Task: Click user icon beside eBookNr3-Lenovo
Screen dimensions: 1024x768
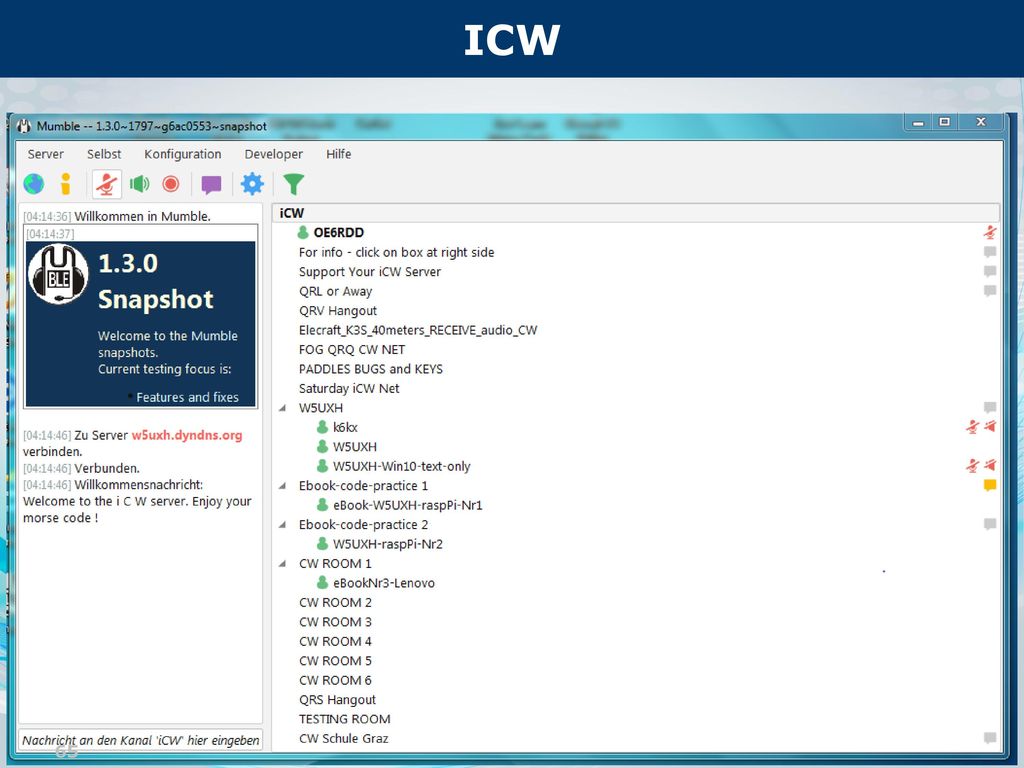Action: pyautogui.click(x=322, y=583)
